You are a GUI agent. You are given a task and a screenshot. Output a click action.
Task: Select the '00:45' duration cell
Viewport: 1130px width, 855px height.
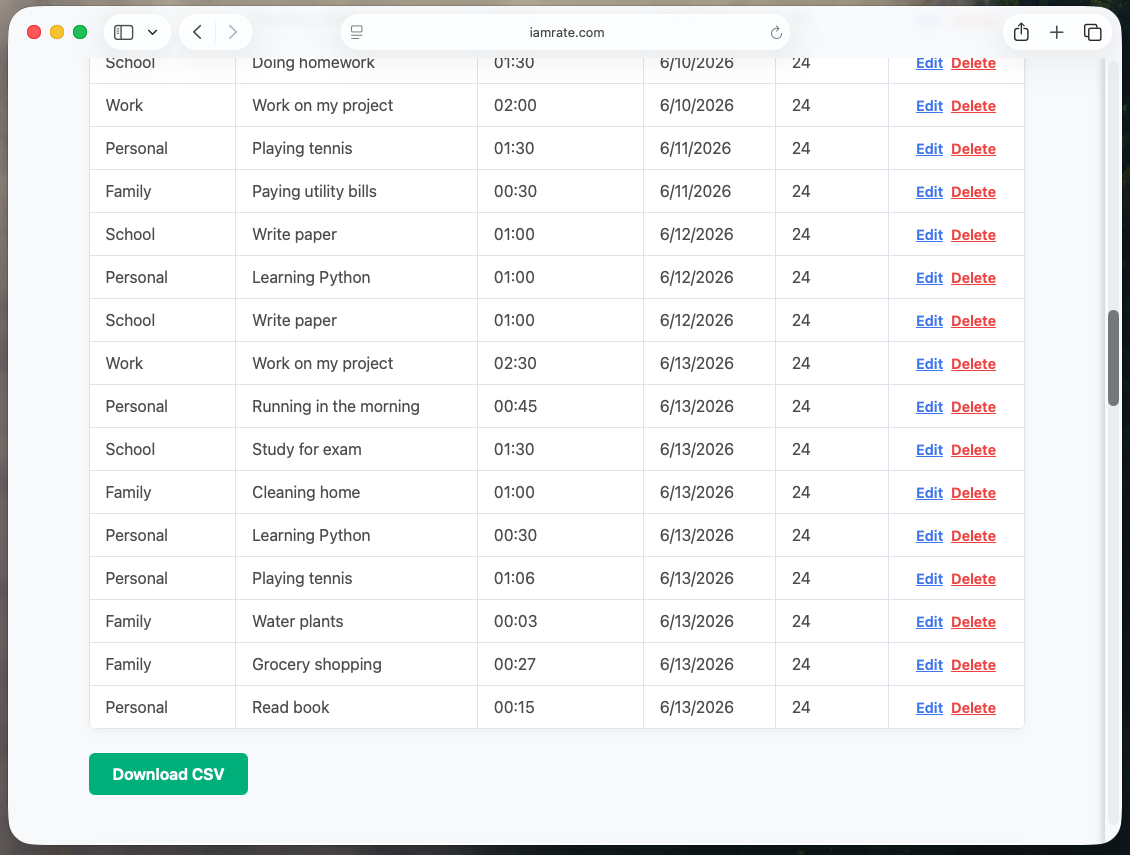click(x=561, y=407)
